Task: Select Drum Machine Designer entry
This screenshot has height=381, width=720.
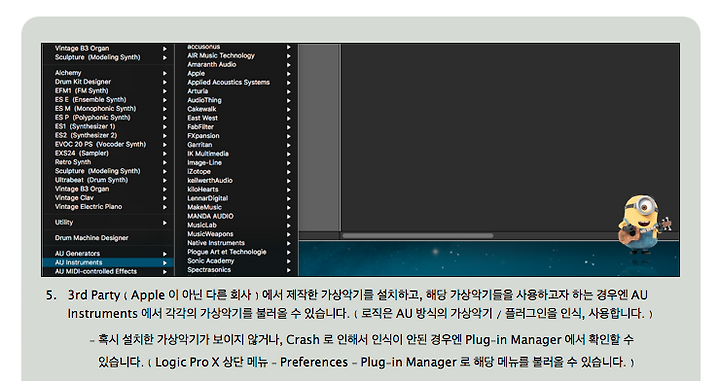Action: (x=108, y=238)
